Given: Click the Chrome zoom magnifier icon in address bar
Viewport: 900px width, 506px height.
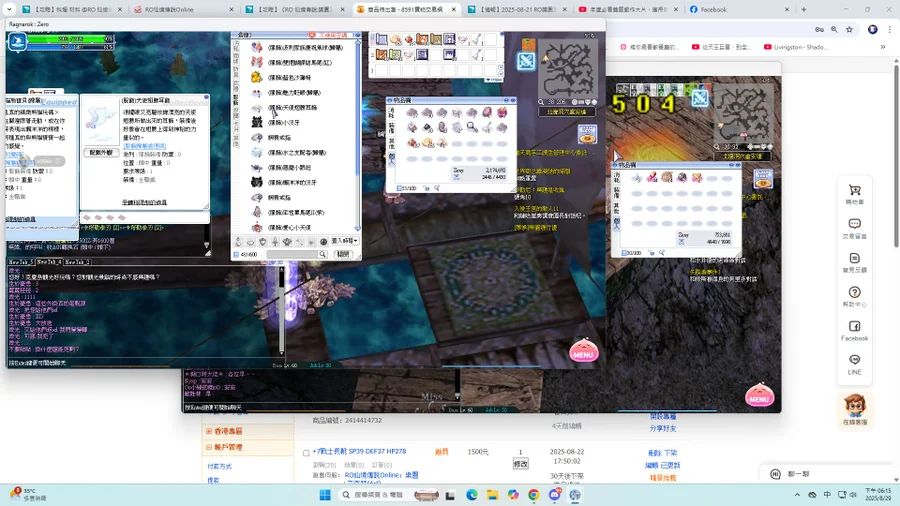Looking at the screenshot, I should 833,29.
